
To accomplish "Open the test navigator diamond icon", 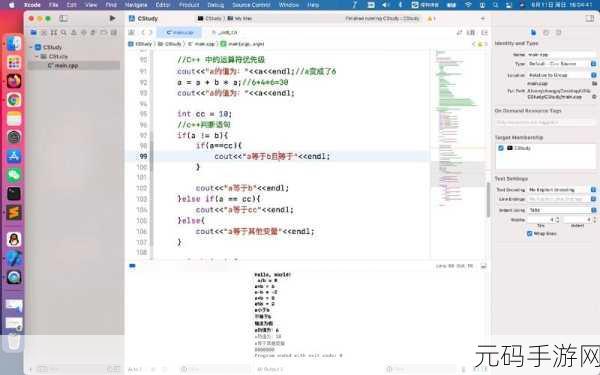I will pyautogui.click(x=84, y=33).
